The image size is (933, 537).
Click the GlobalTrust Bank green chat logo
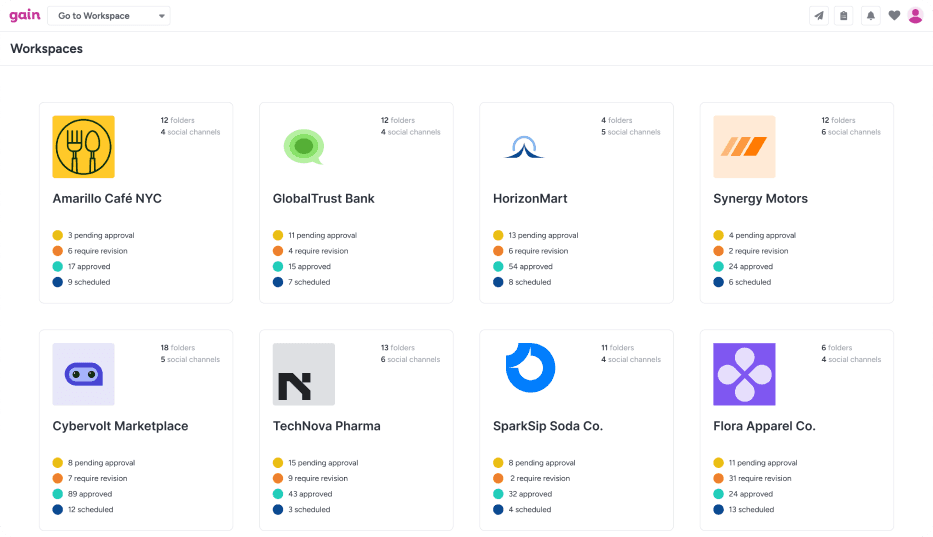[304, 147]
